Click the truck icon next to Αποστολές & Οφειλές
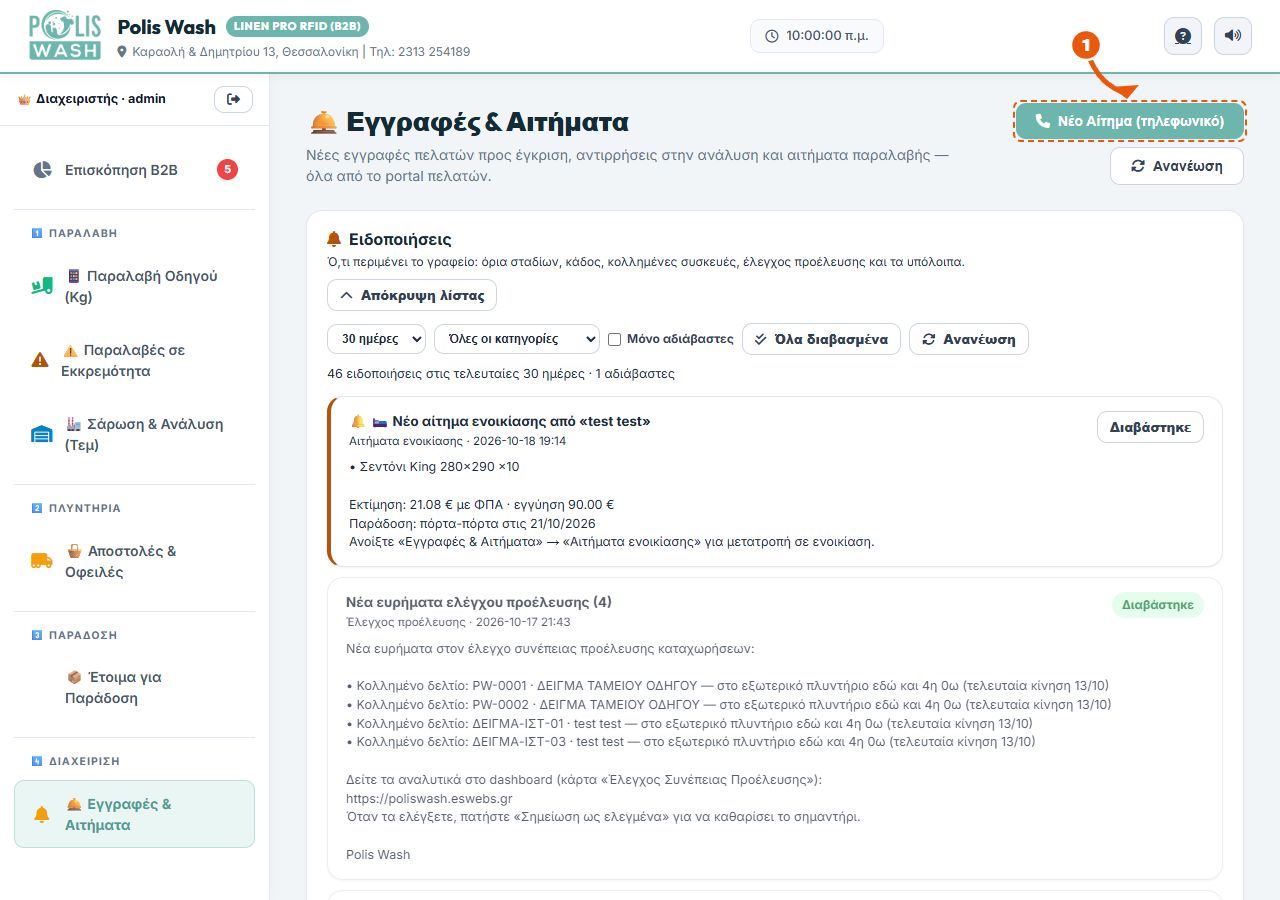The width and height of the screenshot is (1280, 900). (x=41, y=561)
